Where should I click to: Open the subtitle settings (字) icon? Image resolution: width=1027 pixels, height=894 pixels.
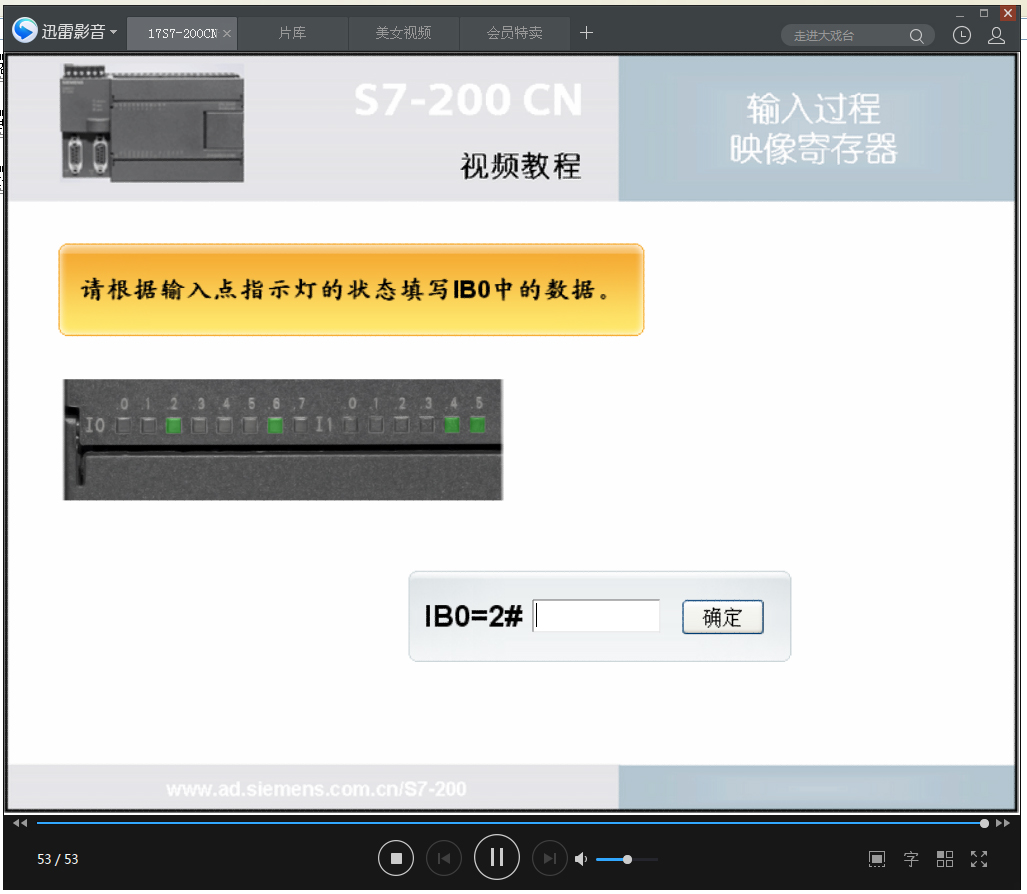[911, 859]
